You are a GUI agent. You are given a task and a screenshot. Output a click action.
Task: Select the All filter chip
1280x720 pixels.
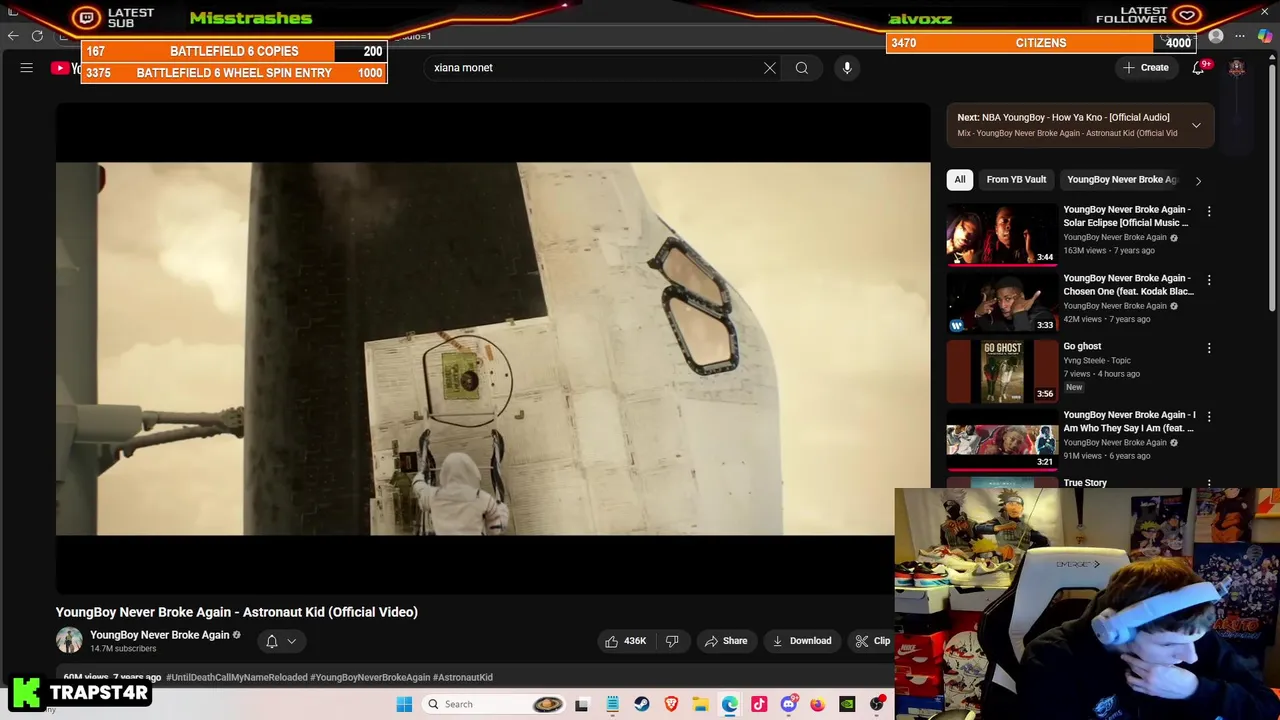tap(960, 180)
